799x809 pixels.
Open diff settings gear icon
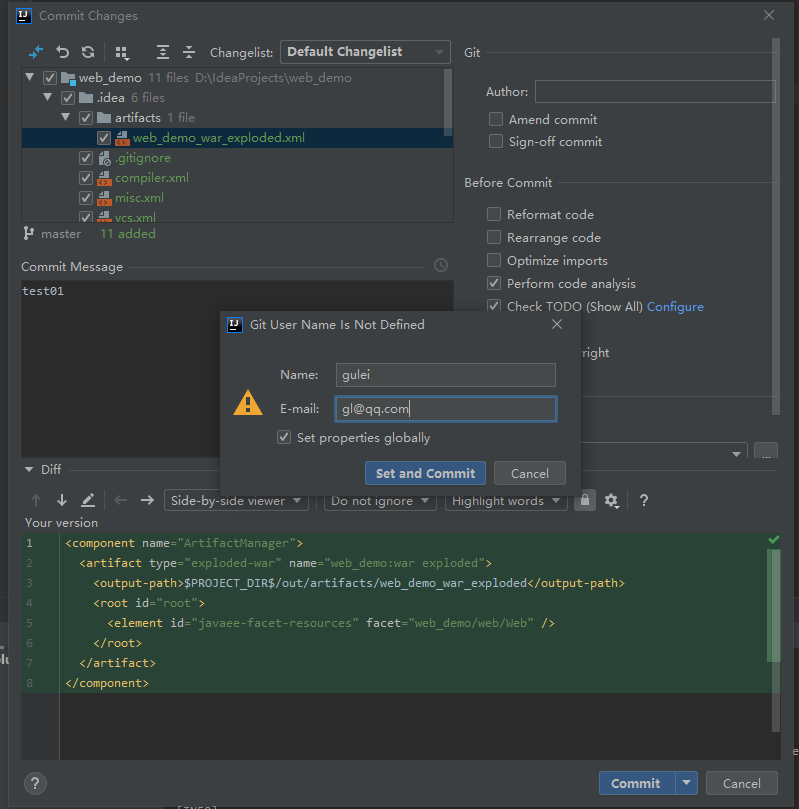click(x=611, y=500)
